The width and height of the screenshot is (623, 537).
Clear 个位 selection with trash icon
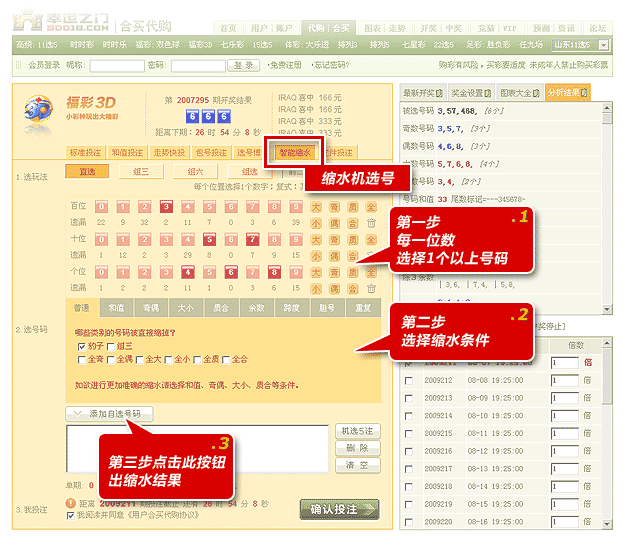(371, 289)
